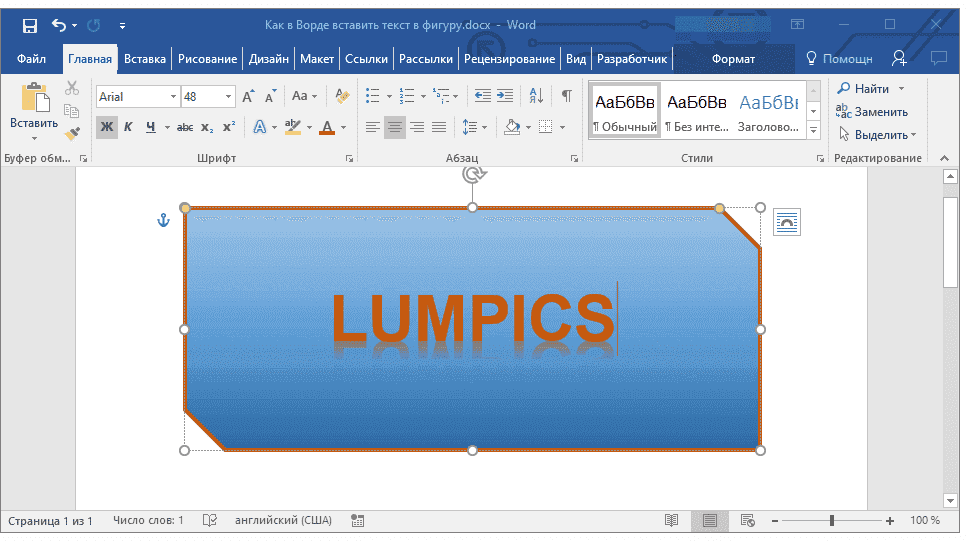Switch to the Рецензирование tab
This screenshot has width=968, height=541.
[x=509, y=59]
